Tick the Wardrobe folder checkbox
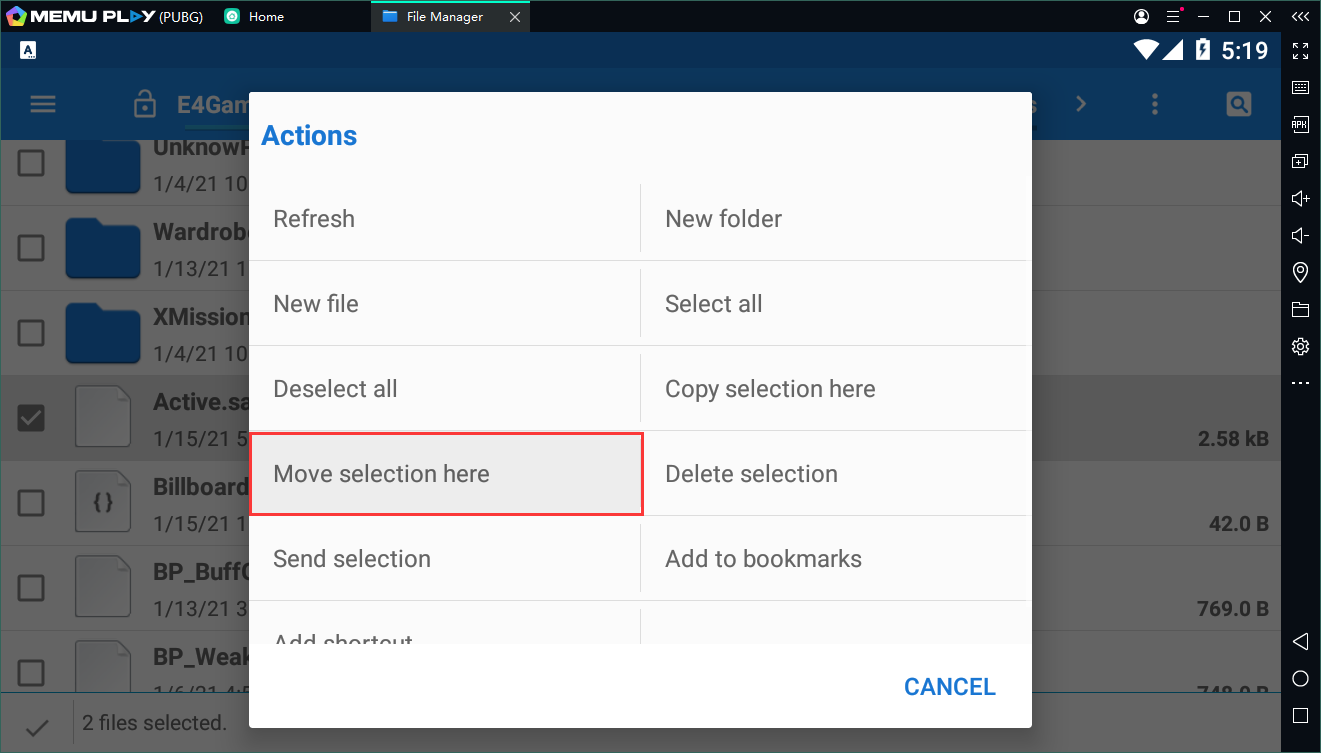 tap(31, 247)
